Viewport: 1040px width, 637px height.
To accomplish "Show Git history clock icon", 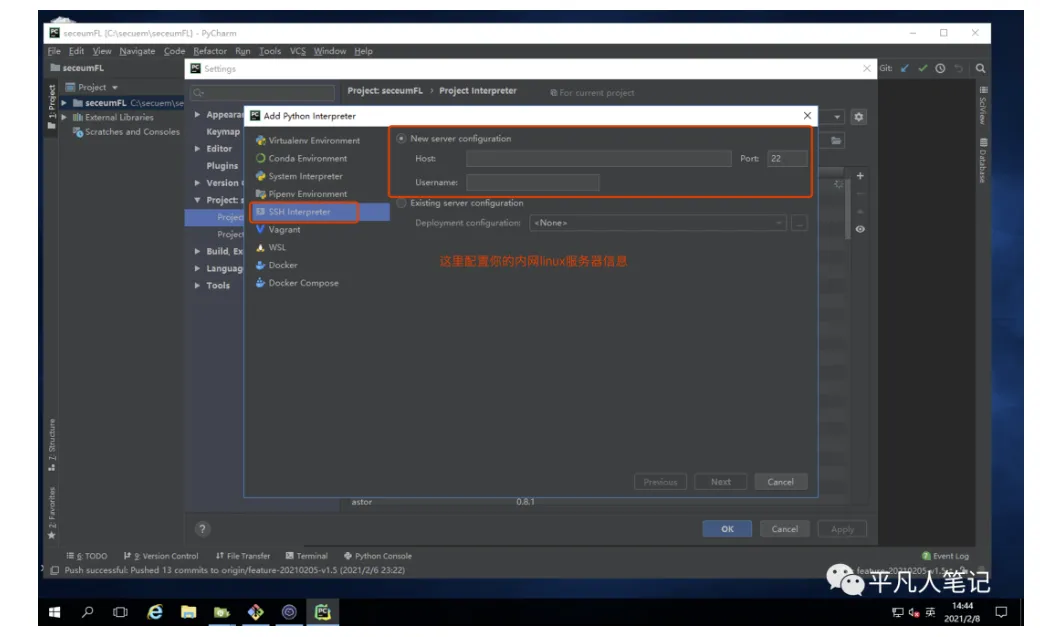I will click(940, 68).
